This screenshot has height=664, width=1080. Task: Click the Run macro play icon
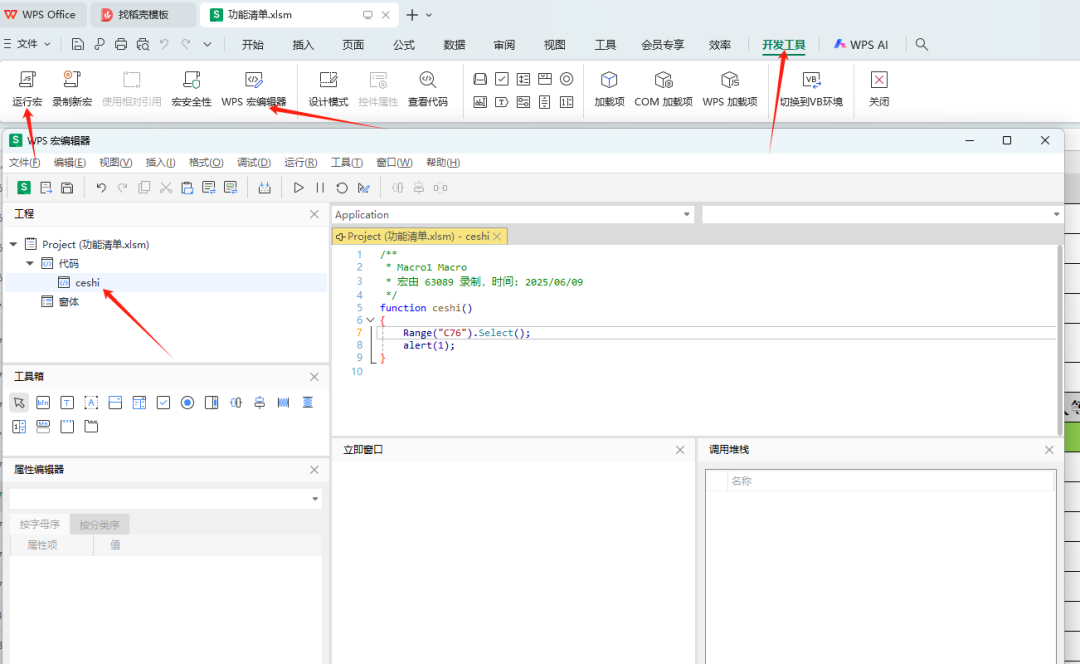298,187
